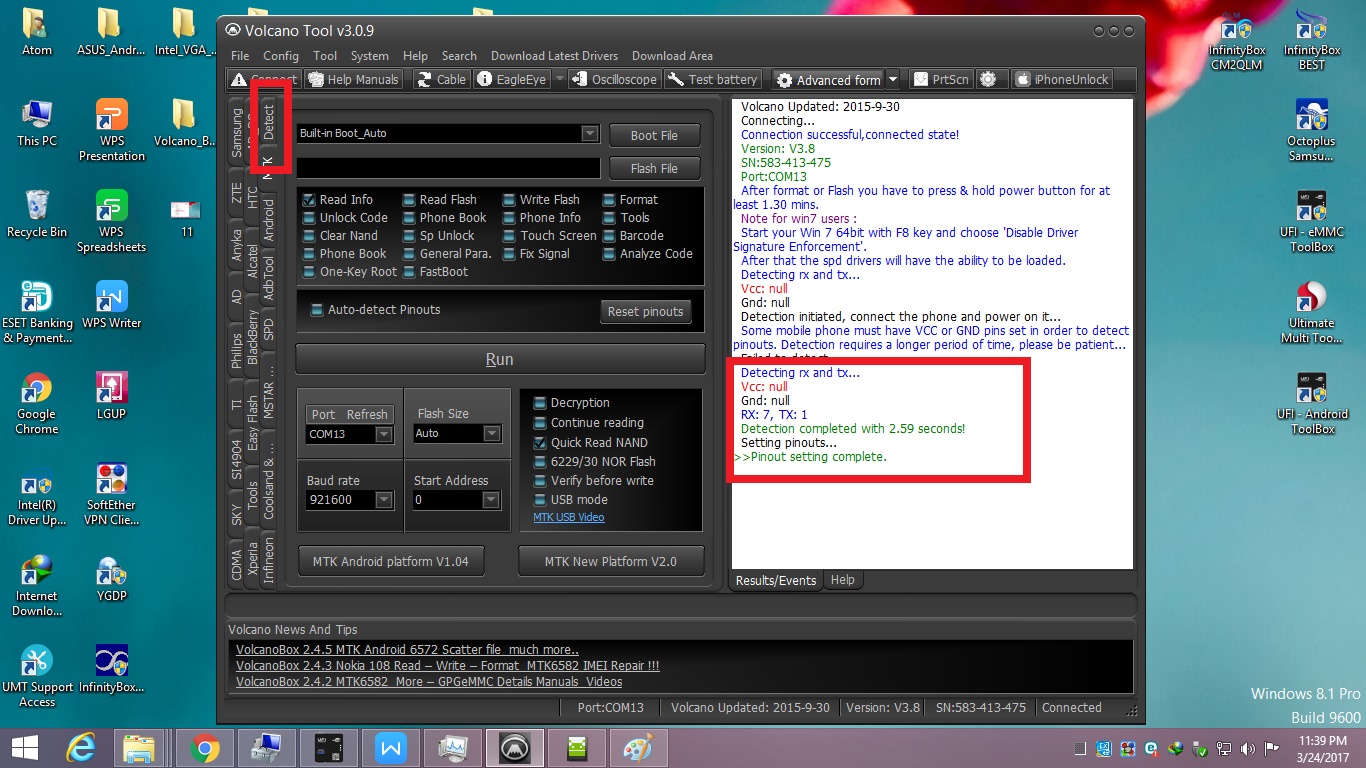Open the Oscilloscope tool
The height and width of the screenshot is (768, 1366).
tap(614, 79)
